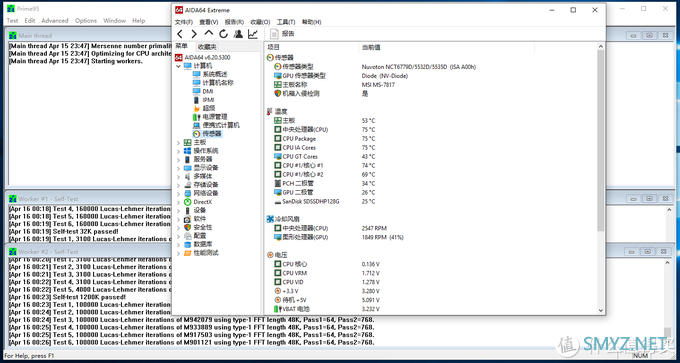Open the 工具(T) menu
The image size is (680, 363).
(286, 22)
